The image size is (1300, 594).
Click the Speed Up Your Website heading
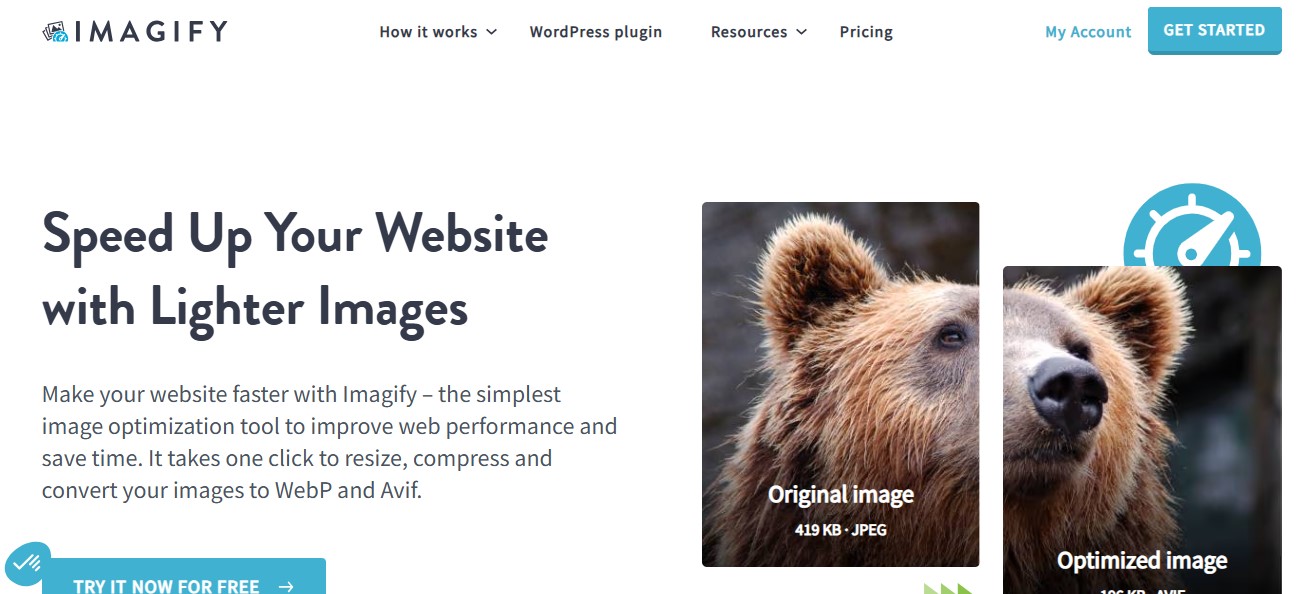[x=295, y=271]
